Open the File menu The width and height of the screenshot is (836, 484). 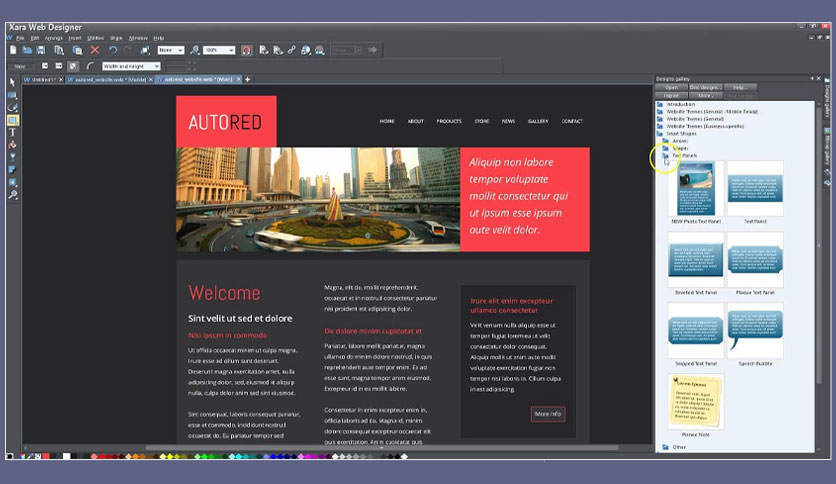pyautogui.click(x=20, y=38)
